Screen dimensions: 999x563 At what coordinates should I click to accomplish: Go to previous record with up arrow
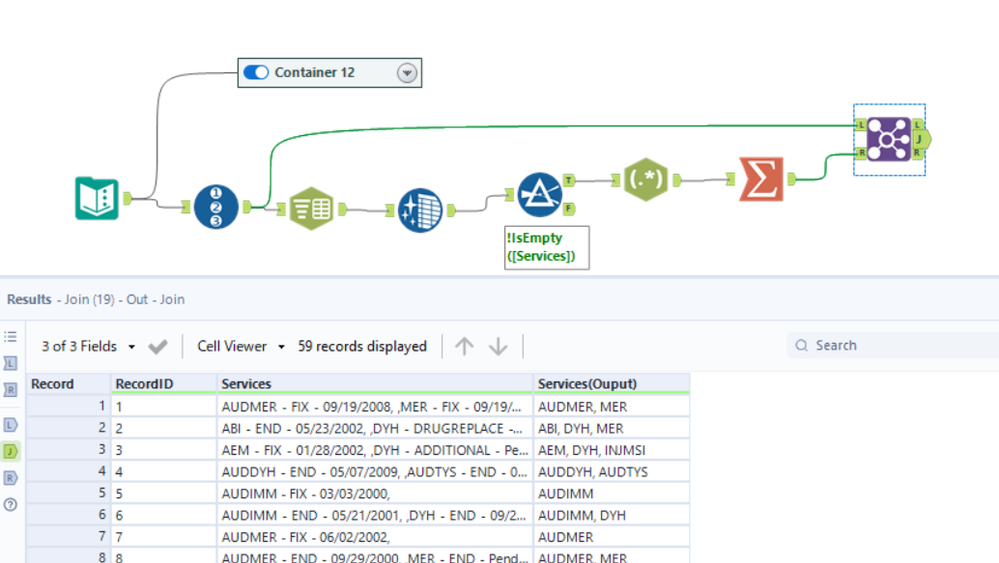pyautogui.click(x=464, y=346)
